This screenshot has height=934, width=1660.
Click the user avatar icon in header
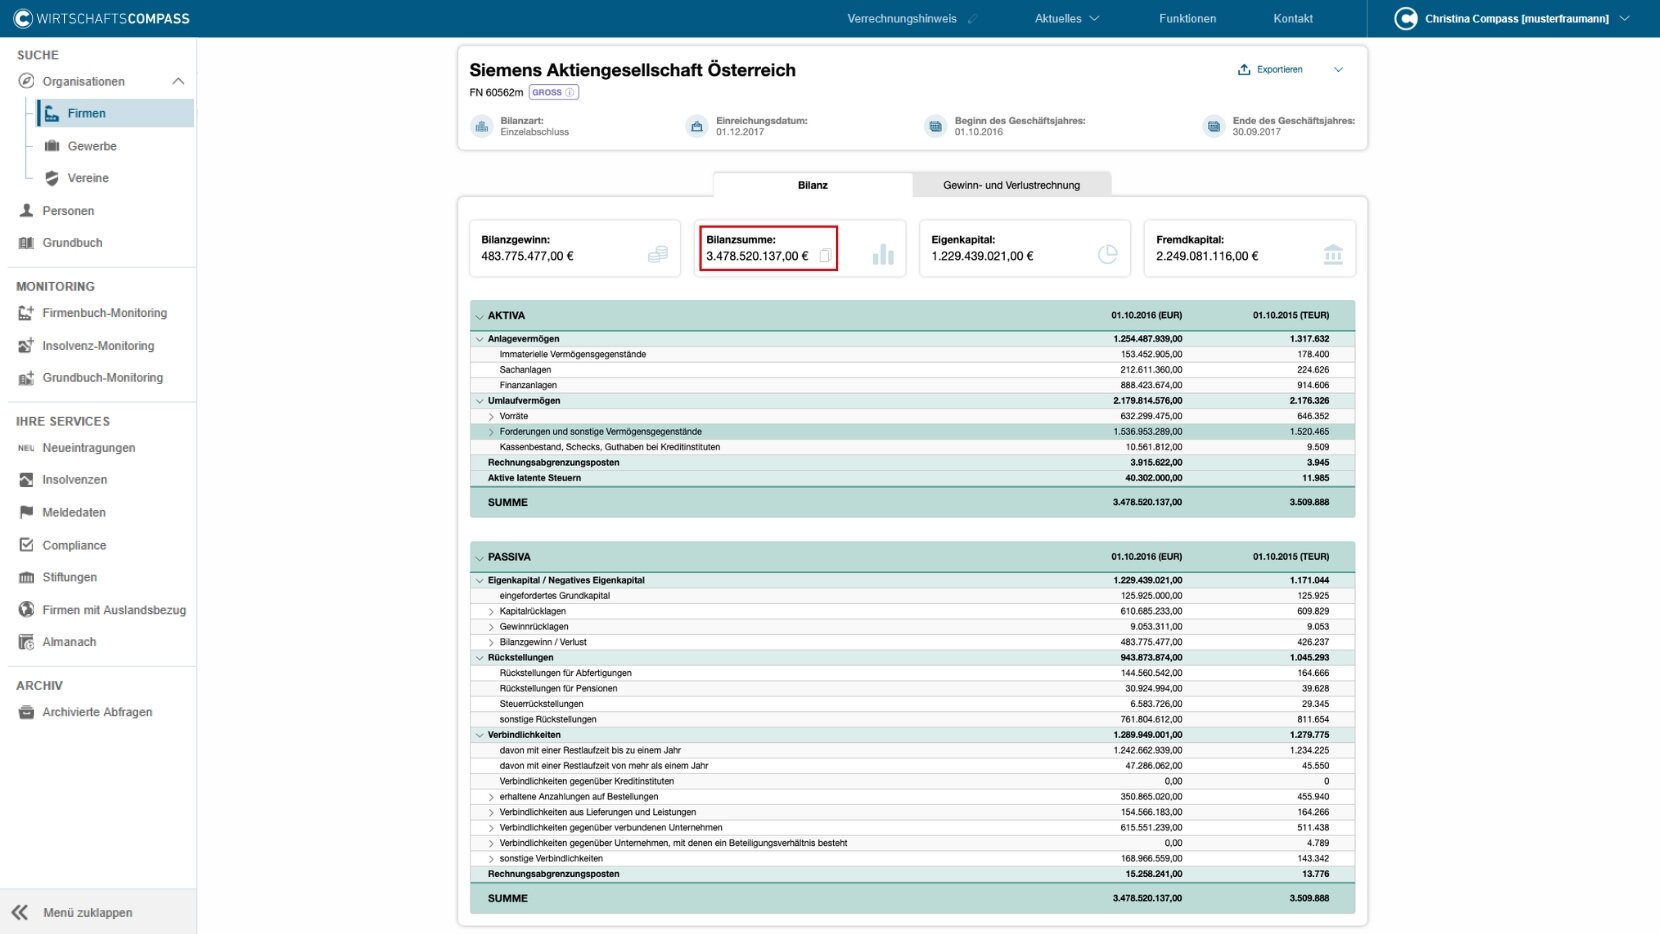(1406, 18)
